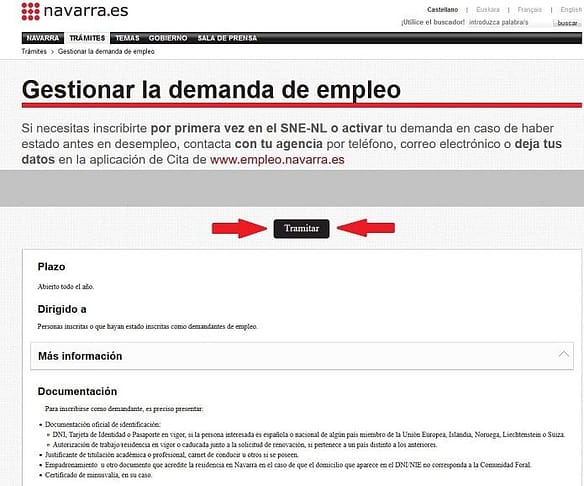Switch language to Euskara
This screenshot has width=584, height=486.
pos(488,10)
